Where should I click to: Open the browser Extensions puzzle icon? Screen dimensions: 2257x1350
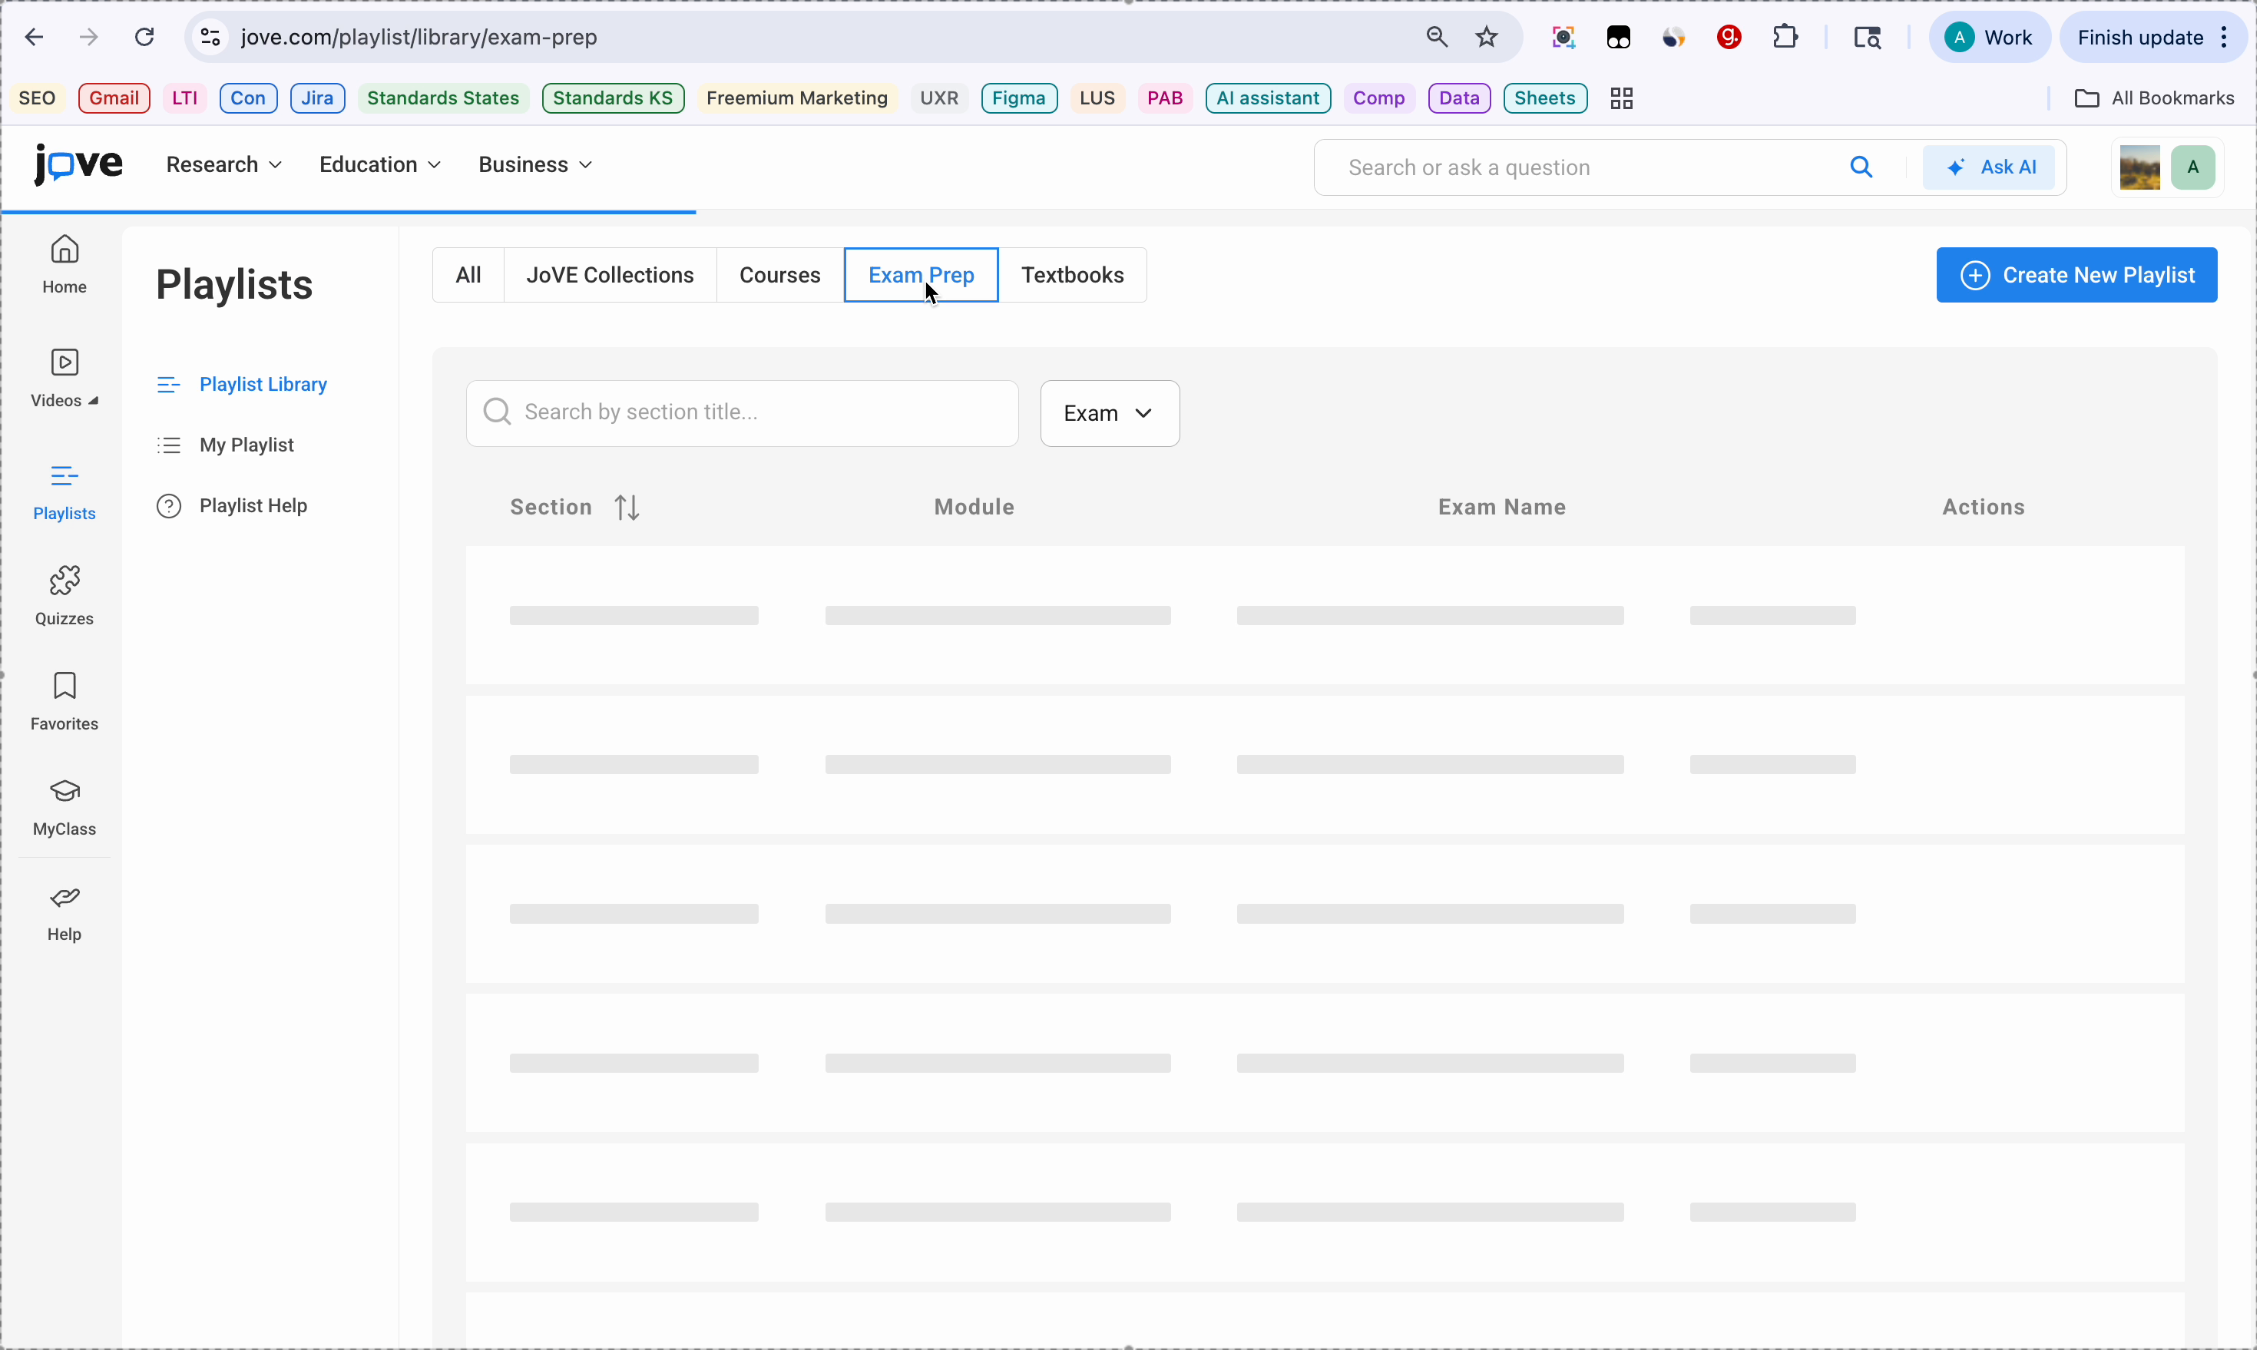[x=1785, y=37]
